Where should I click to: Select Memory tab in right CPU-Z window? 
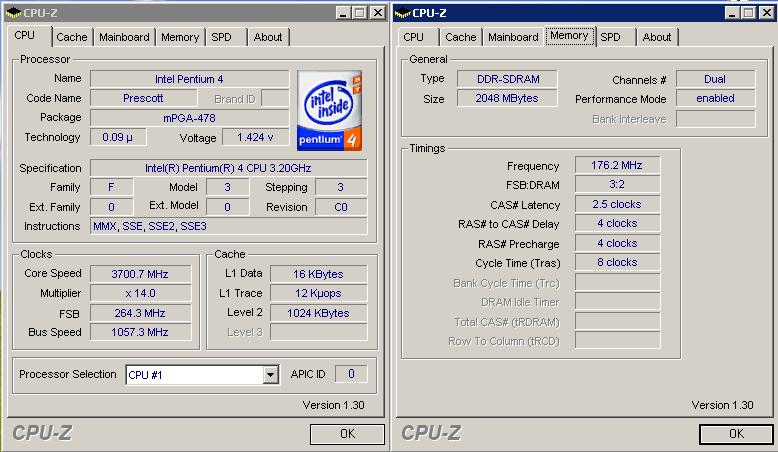coord(569,36)
